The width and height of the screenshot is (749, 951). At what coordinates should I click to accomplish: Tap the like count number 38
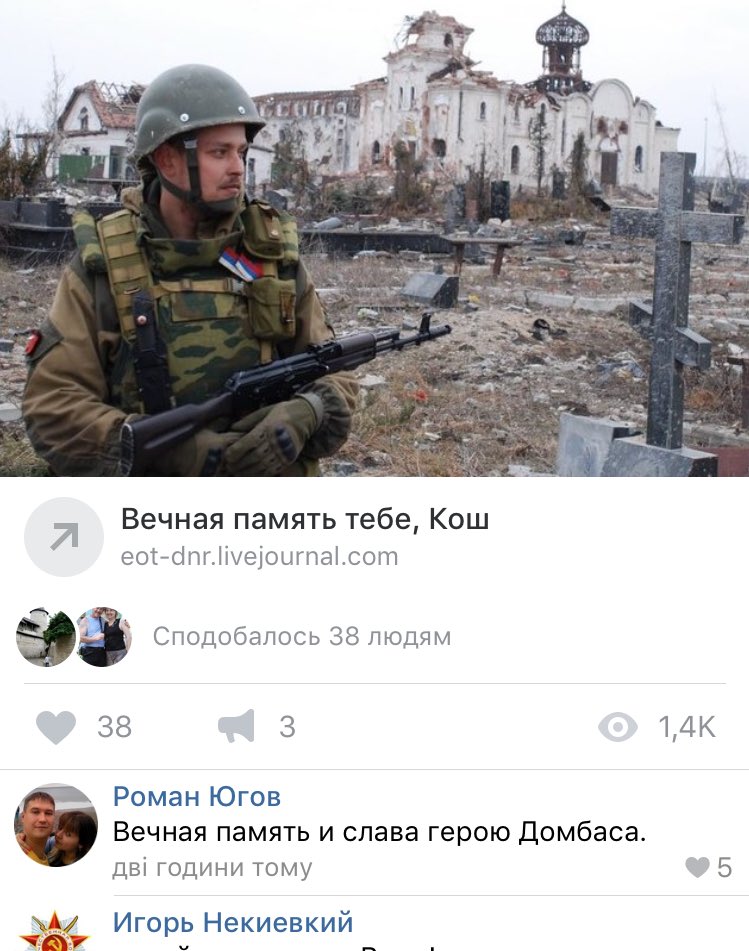[x=115, y=727]
